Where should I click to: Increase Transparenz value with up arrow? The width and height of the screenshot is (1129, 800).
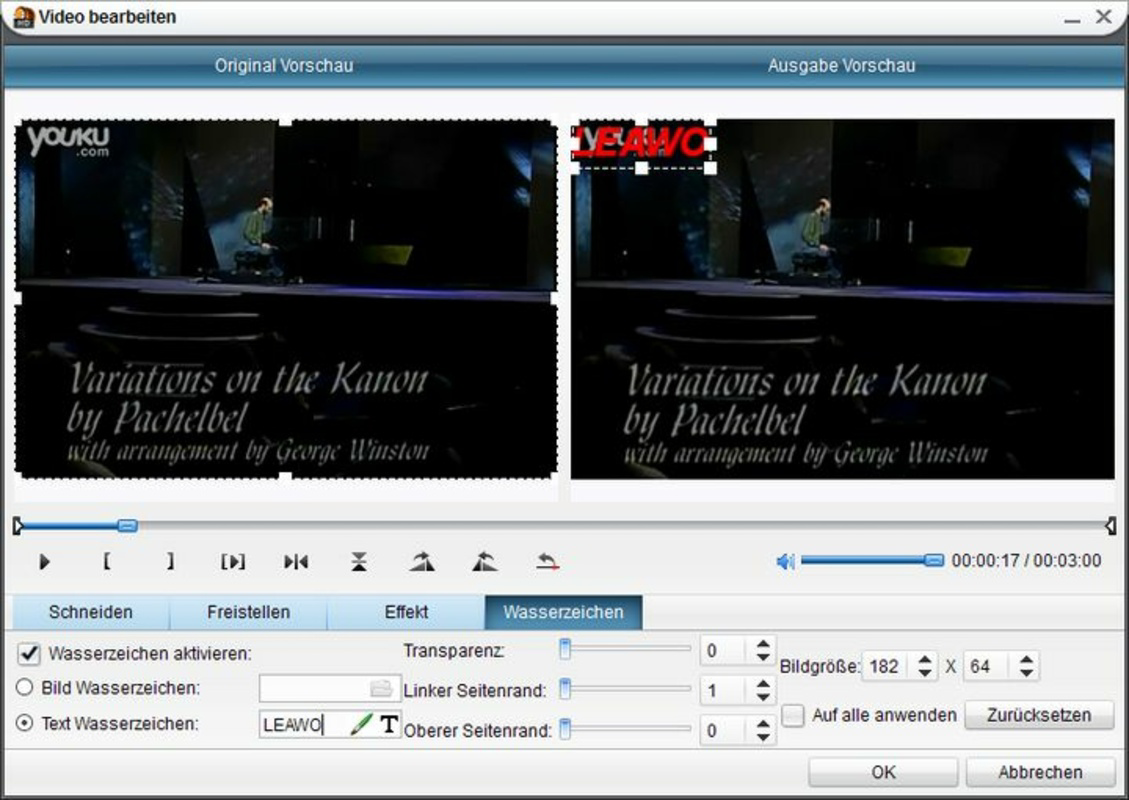point(763,643)
